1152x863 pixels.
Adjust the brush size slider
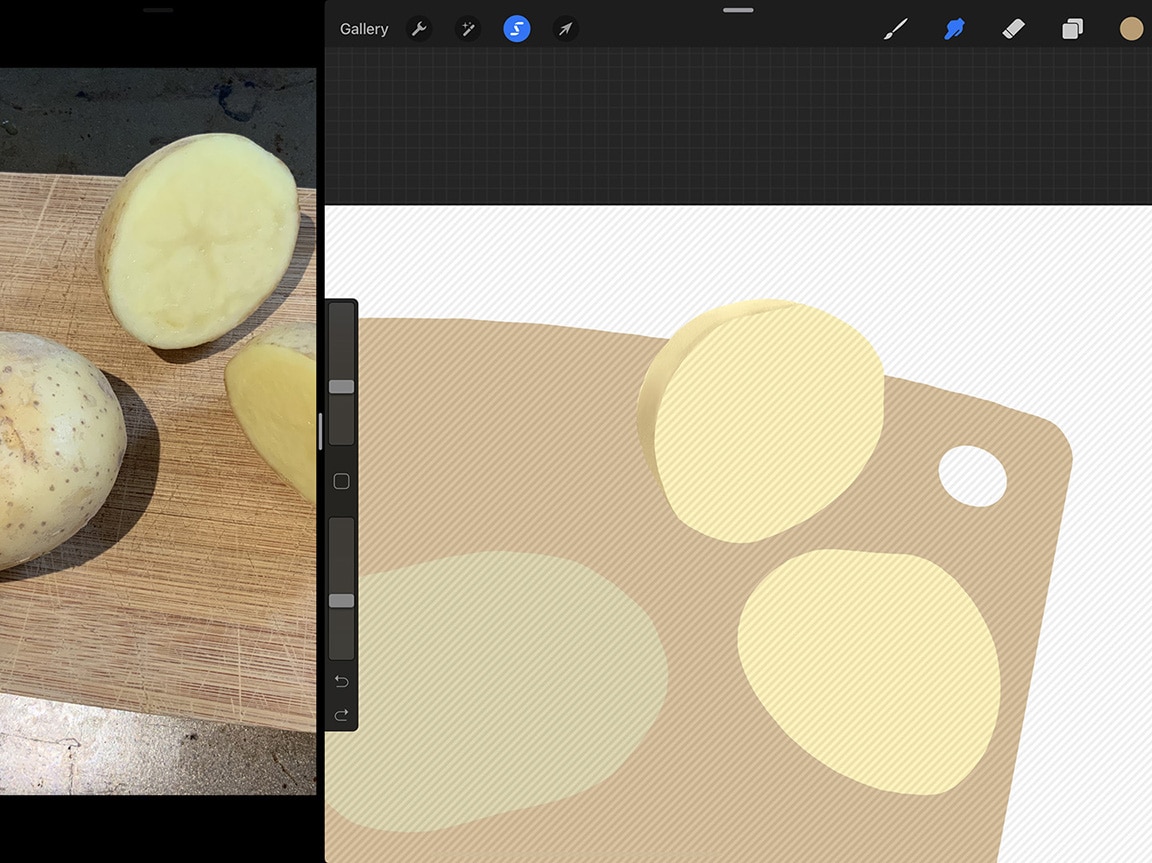(340, 385)
